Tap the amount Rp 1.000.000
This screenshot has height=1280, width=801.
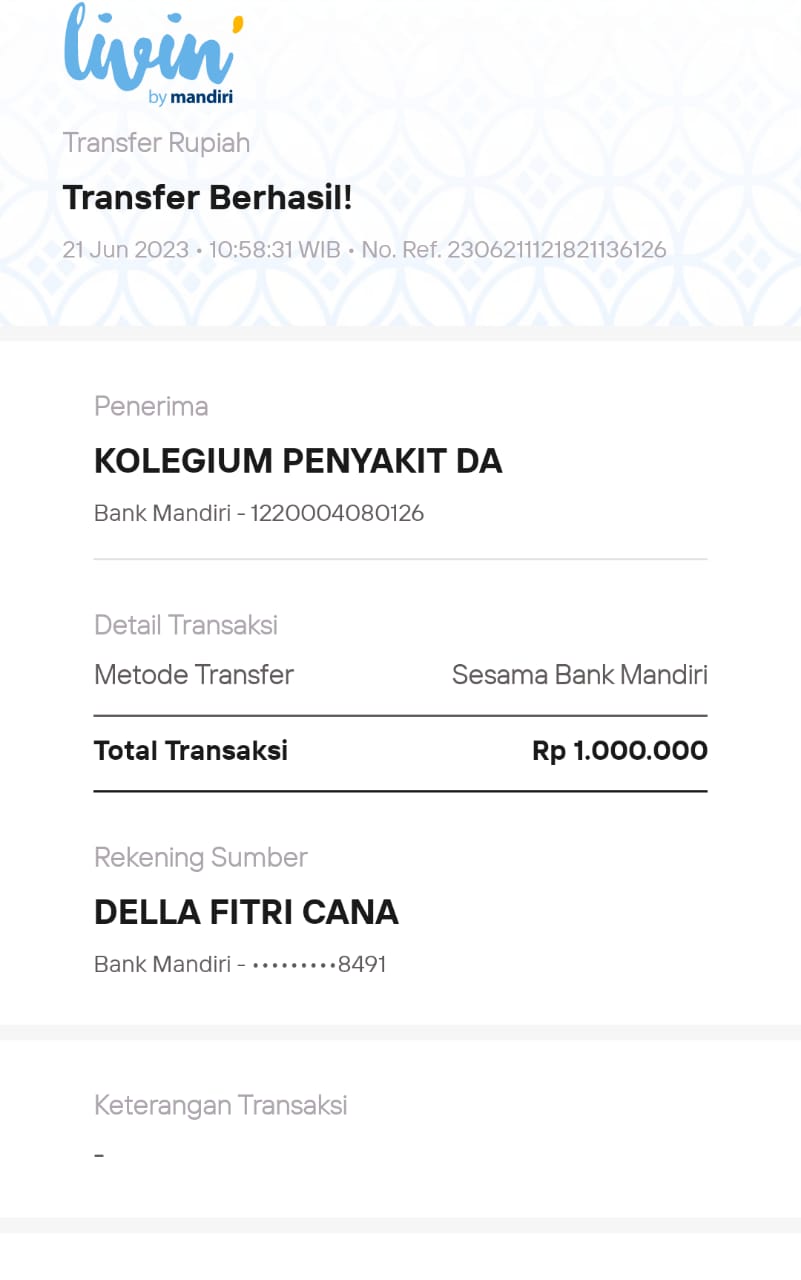(619, 751)
